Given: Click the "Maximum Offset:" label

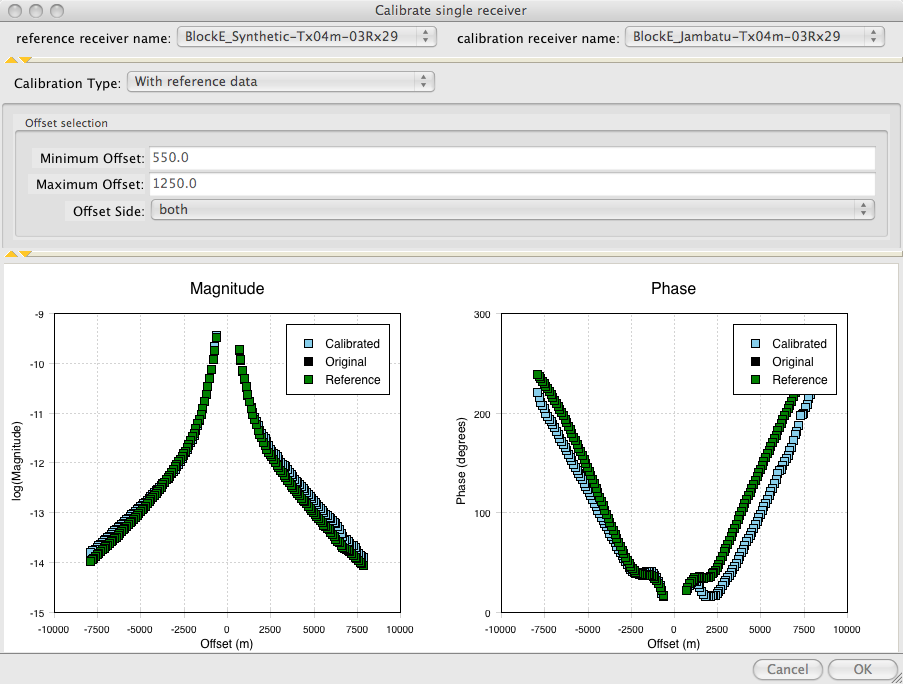Looking at the screenshot, I should (x=90, y=184).
